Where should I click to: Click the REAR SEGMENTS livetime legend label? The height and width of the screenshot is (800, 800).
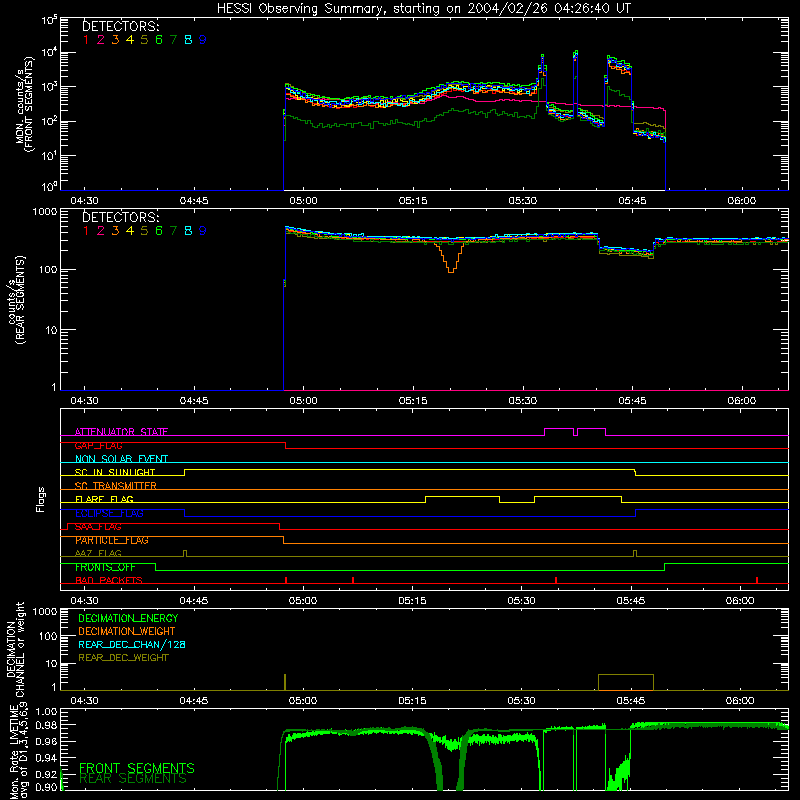coord(133,779)
